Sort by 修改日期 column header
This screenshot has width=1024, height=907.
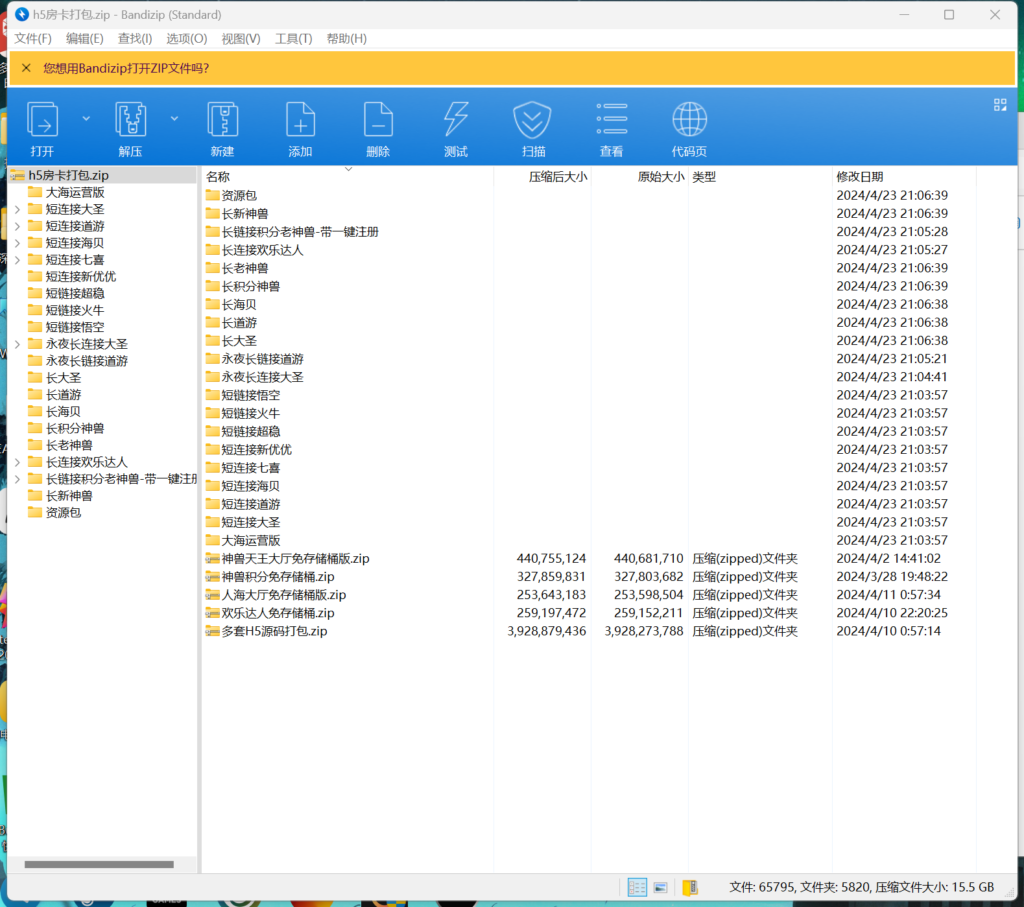point(860,177)
